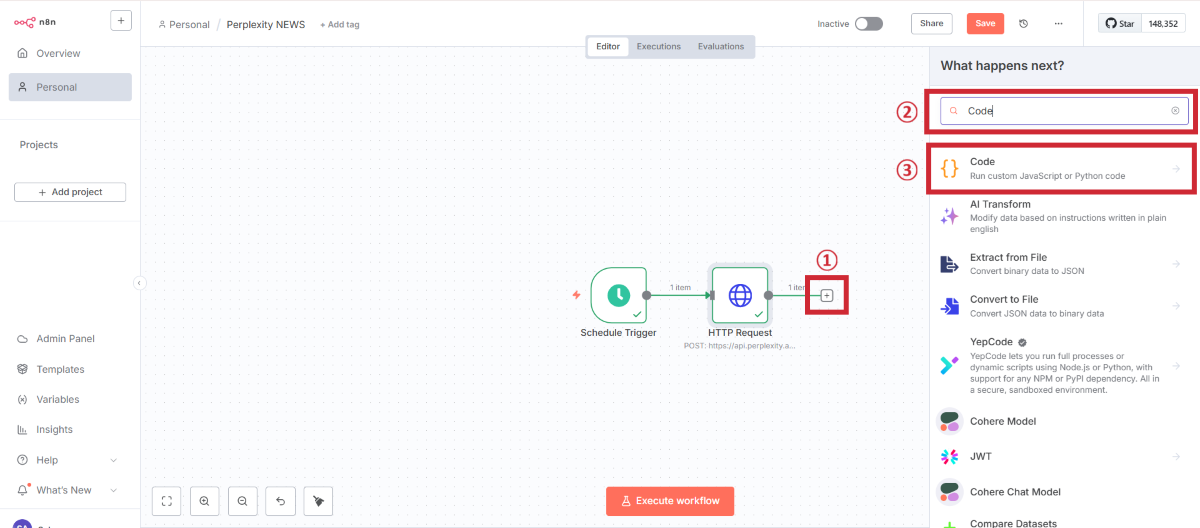Screen dimensions: 1200x528
Task: Click the Save button
Action: click(x=985, y=23)
